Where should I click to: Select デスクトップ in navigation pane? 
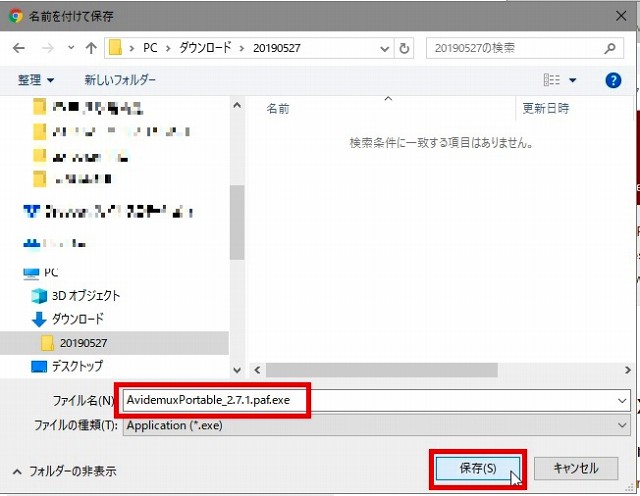coord(76,366)
